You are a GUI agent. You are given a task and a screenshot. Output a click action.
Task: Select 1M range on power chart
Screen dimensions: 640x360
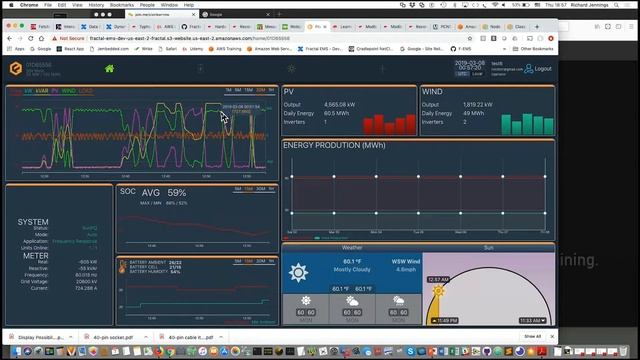point(228,90)
